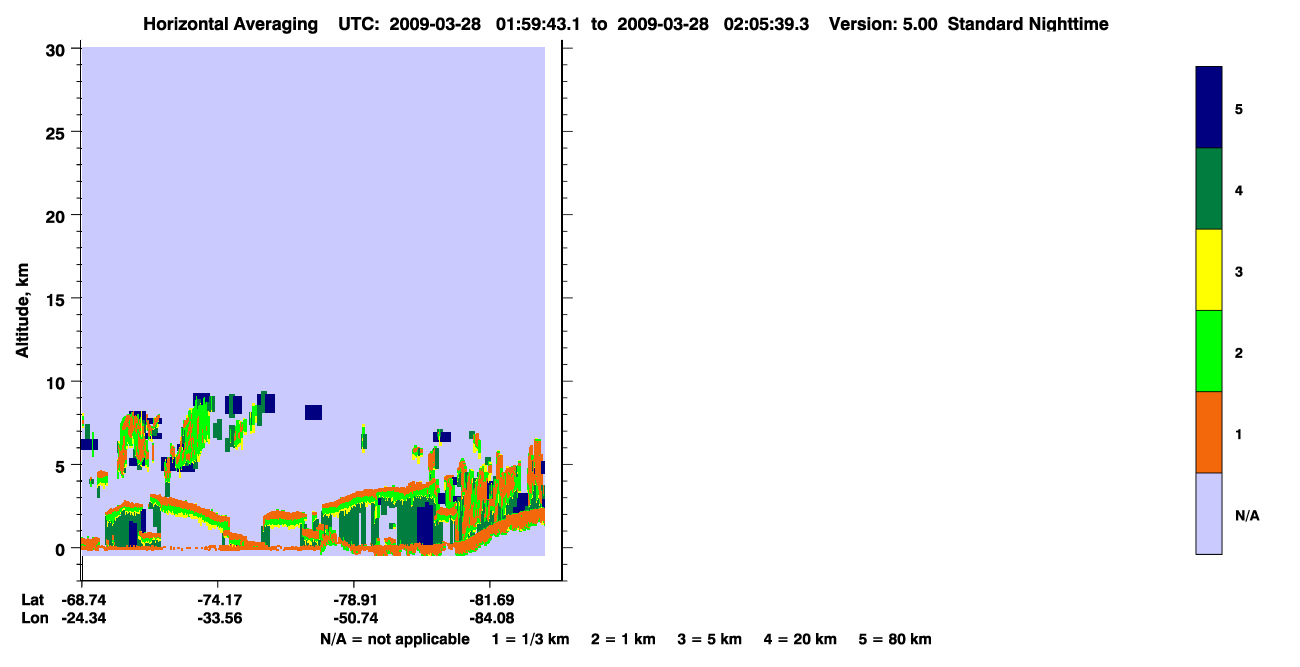The height and width of the screenshot is (667, 1300).
Task: Click latitude value -68.74
Action: coord(84,600)
